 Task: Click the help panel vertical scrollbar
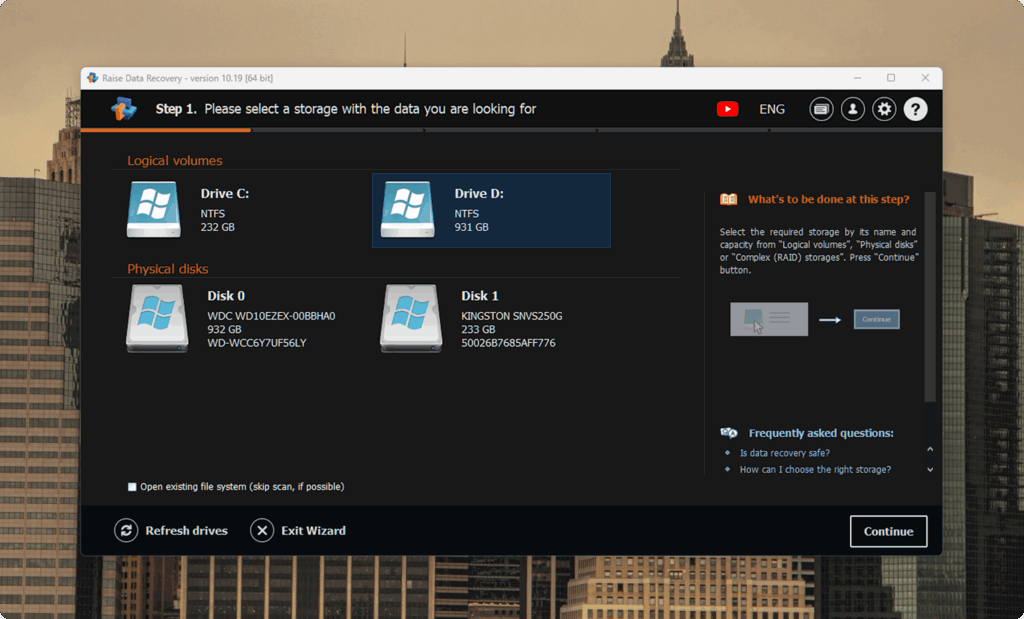930,297
